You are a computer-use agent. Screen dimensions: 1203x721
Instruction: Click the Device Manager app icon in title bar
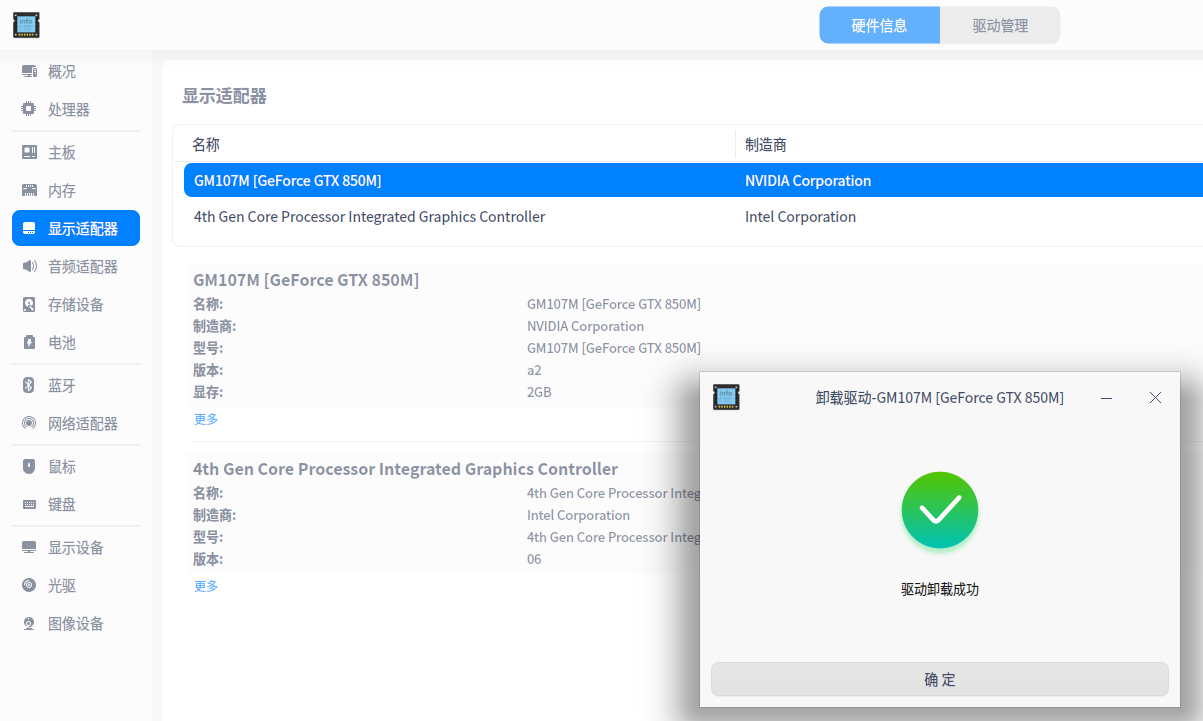(x=26, y=25)
